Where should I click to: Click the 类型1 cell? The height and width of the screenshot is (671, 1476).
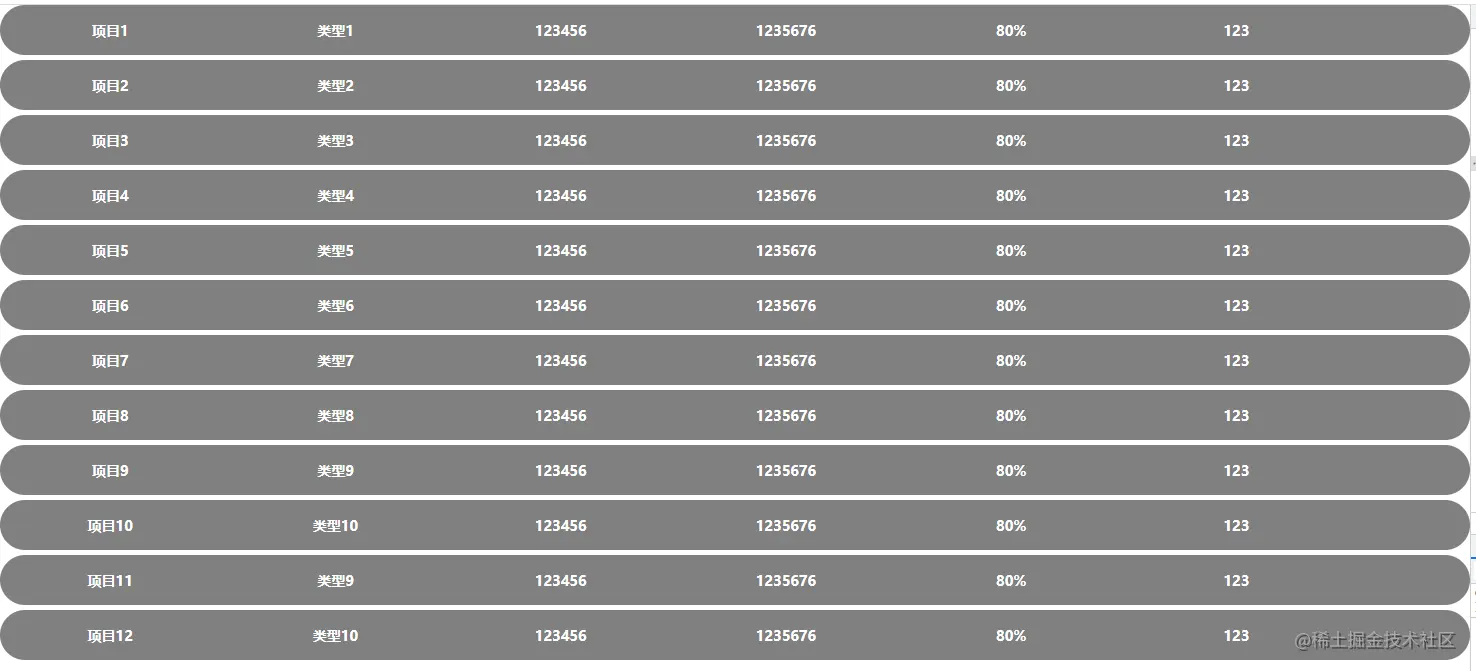click(x=335, y=31)
